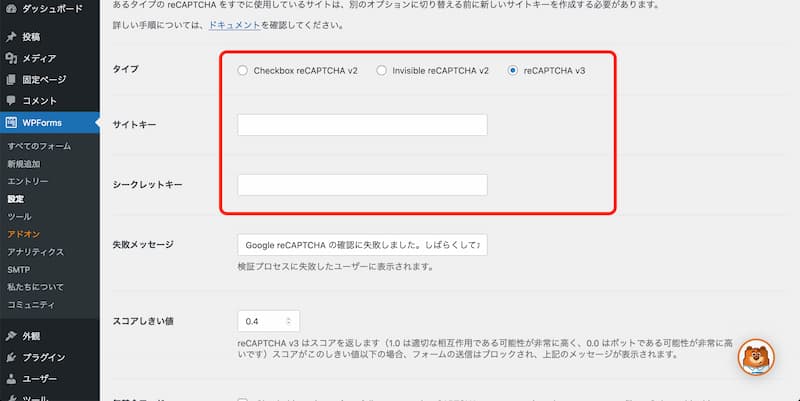Click the サイトキー setting label
The height and width of the screenshot is (401, 800).
tap(134, 124)
